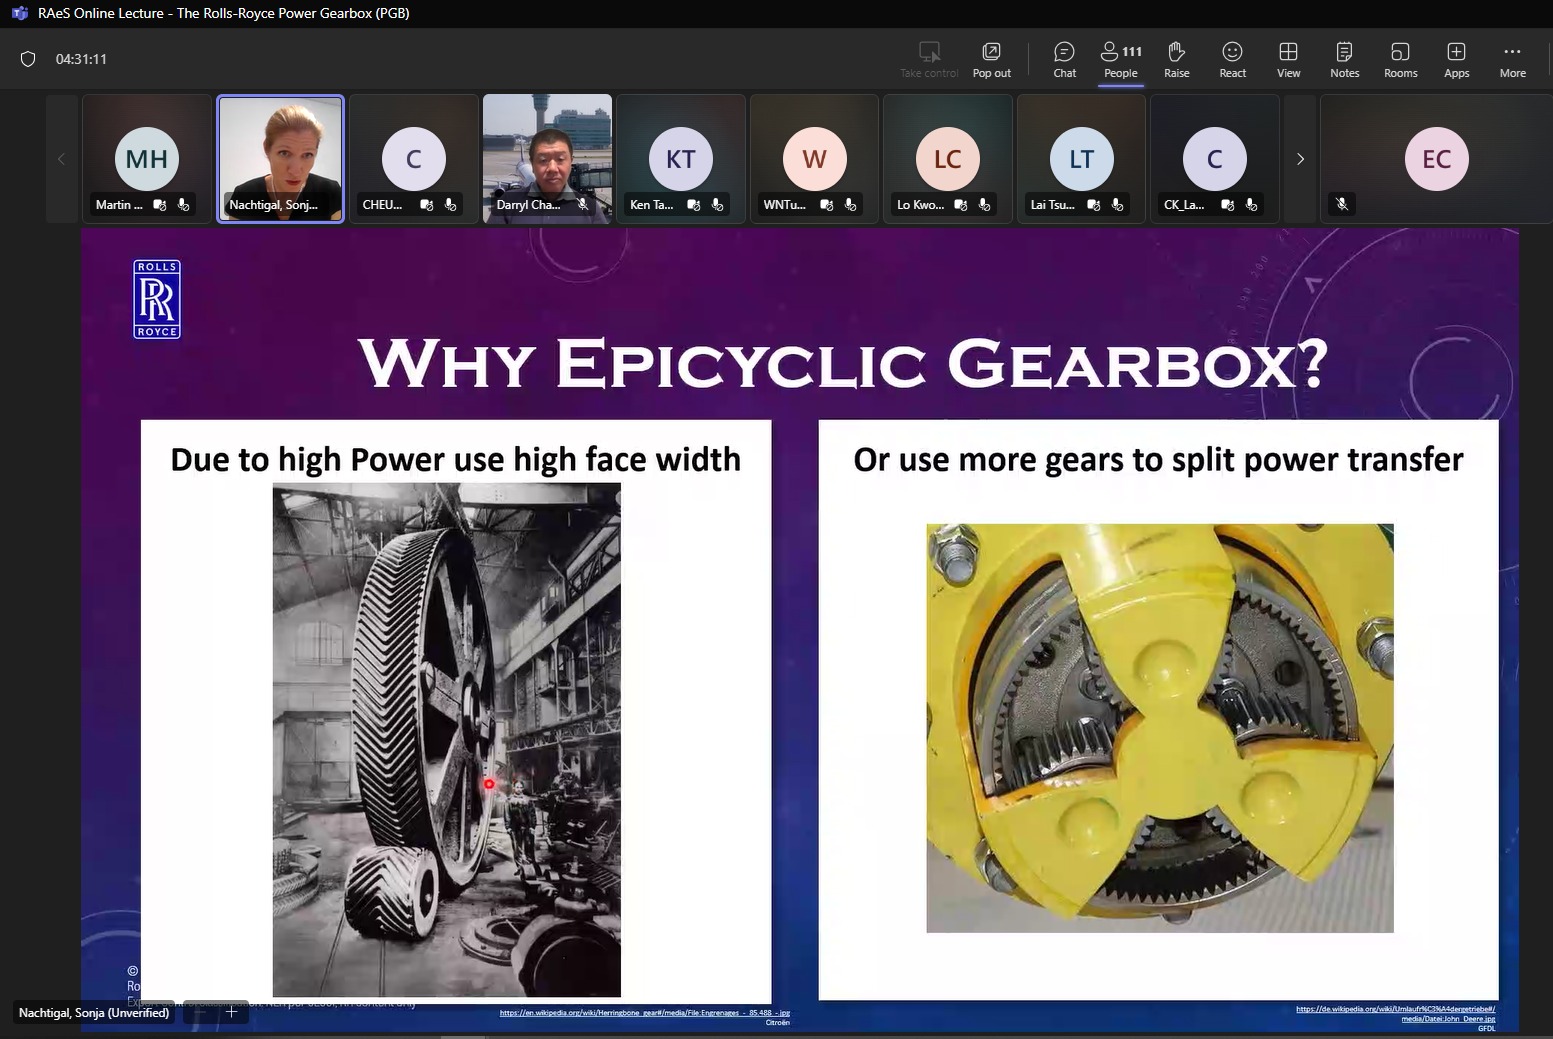Click the Teams app icon in title bar
The width and height of the screenshot is (1553, 1039).
point(19,13)
